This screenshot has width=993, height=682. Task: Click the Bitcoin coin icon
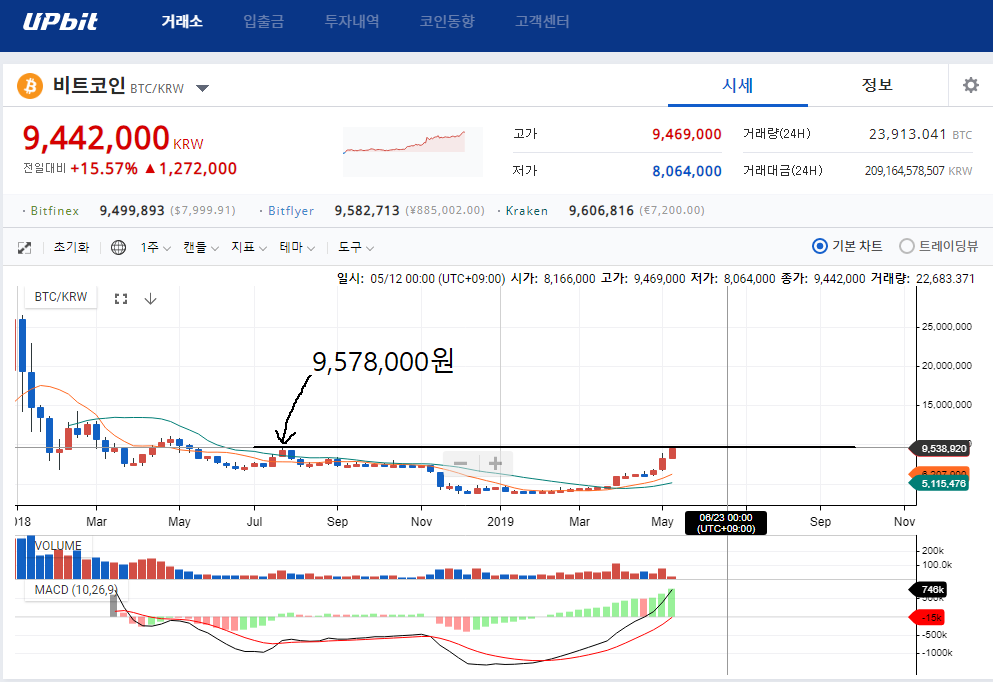pos(30,85)
